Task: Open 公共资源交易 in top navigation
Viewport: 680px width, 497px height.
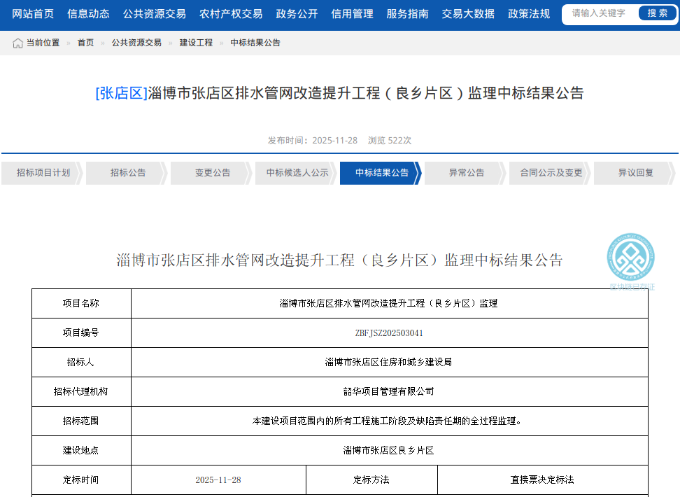Action: point(154,14)
